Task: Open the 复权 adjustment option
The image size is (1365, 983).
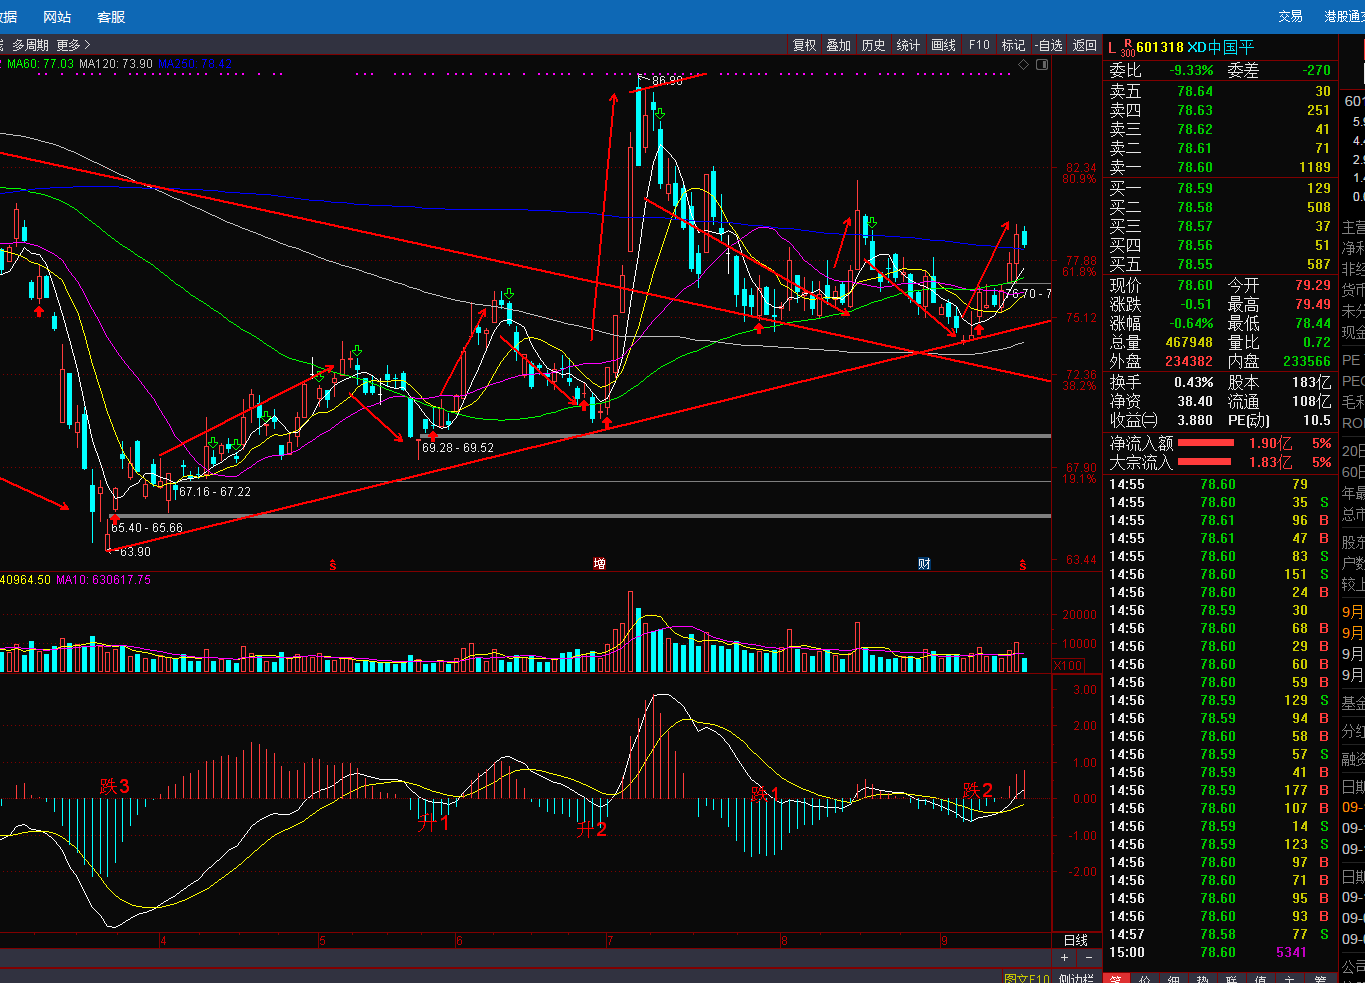Action: [805, 45]
